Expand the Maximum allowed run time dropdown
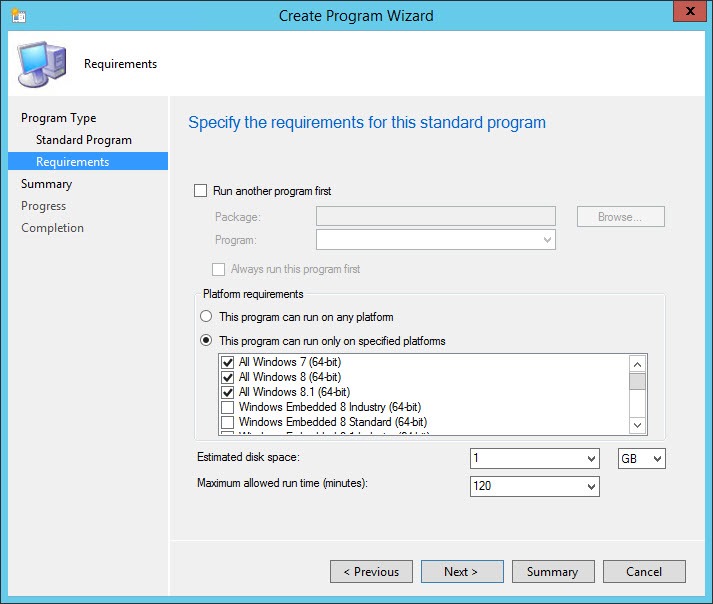 click(x=589, y=487)
